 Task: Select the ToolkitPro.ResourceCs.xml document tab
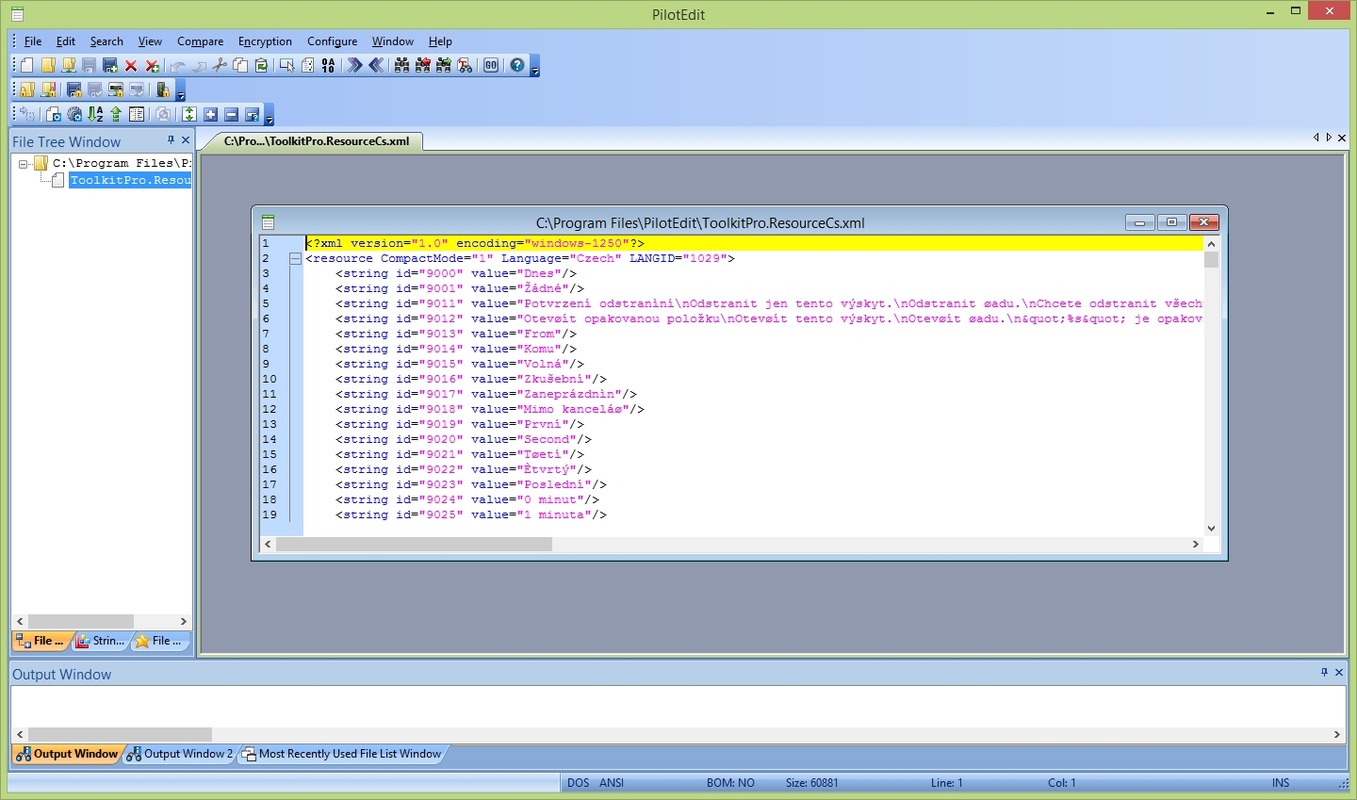tap(315, 141)
